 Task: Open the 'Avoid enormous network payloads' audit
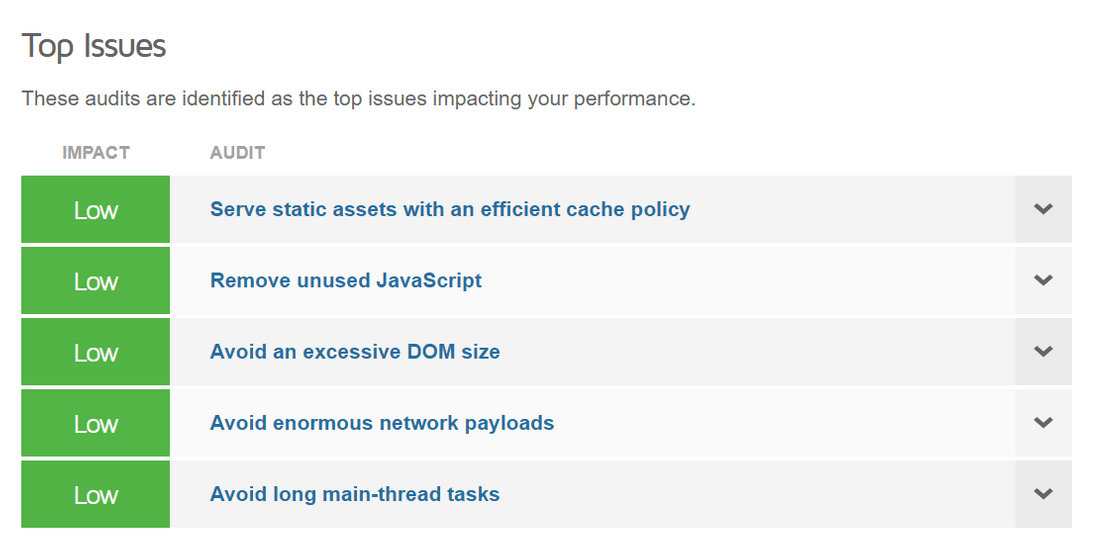(x=381, y=423)
